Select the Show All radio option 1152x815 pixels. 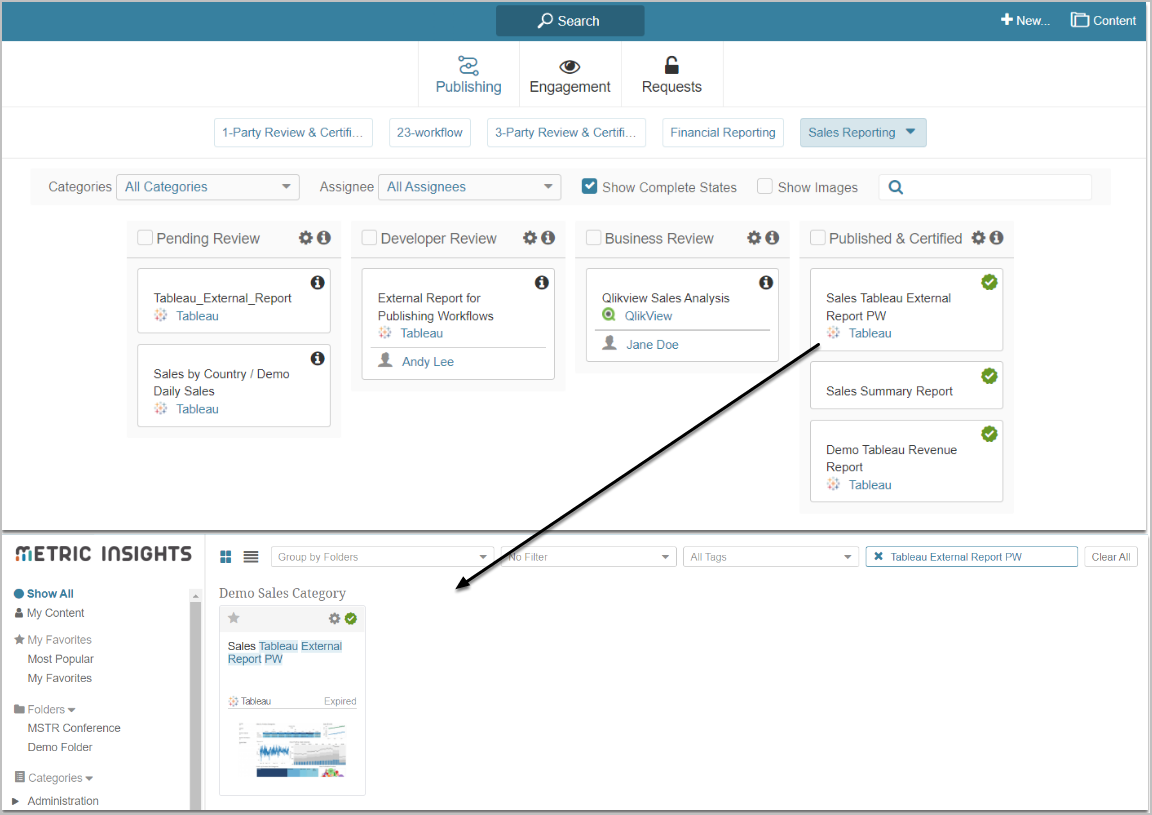click(x=19, y=594)
